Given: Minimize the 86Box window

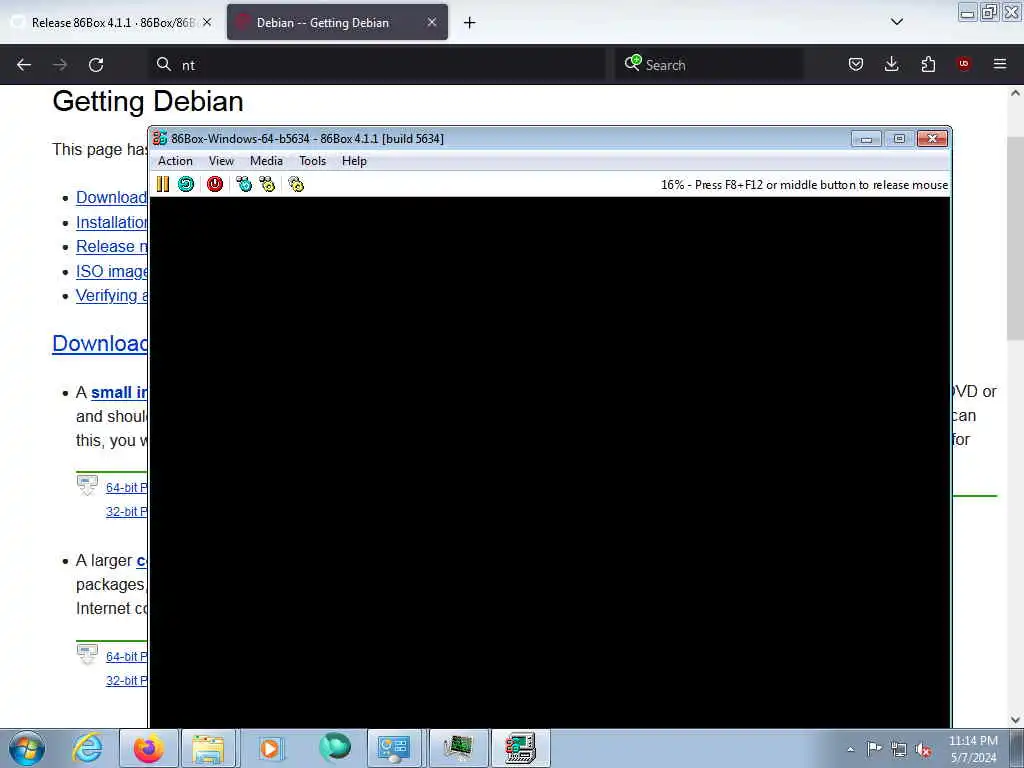Looking at the screenshot, I should click(x=866, y=139).
